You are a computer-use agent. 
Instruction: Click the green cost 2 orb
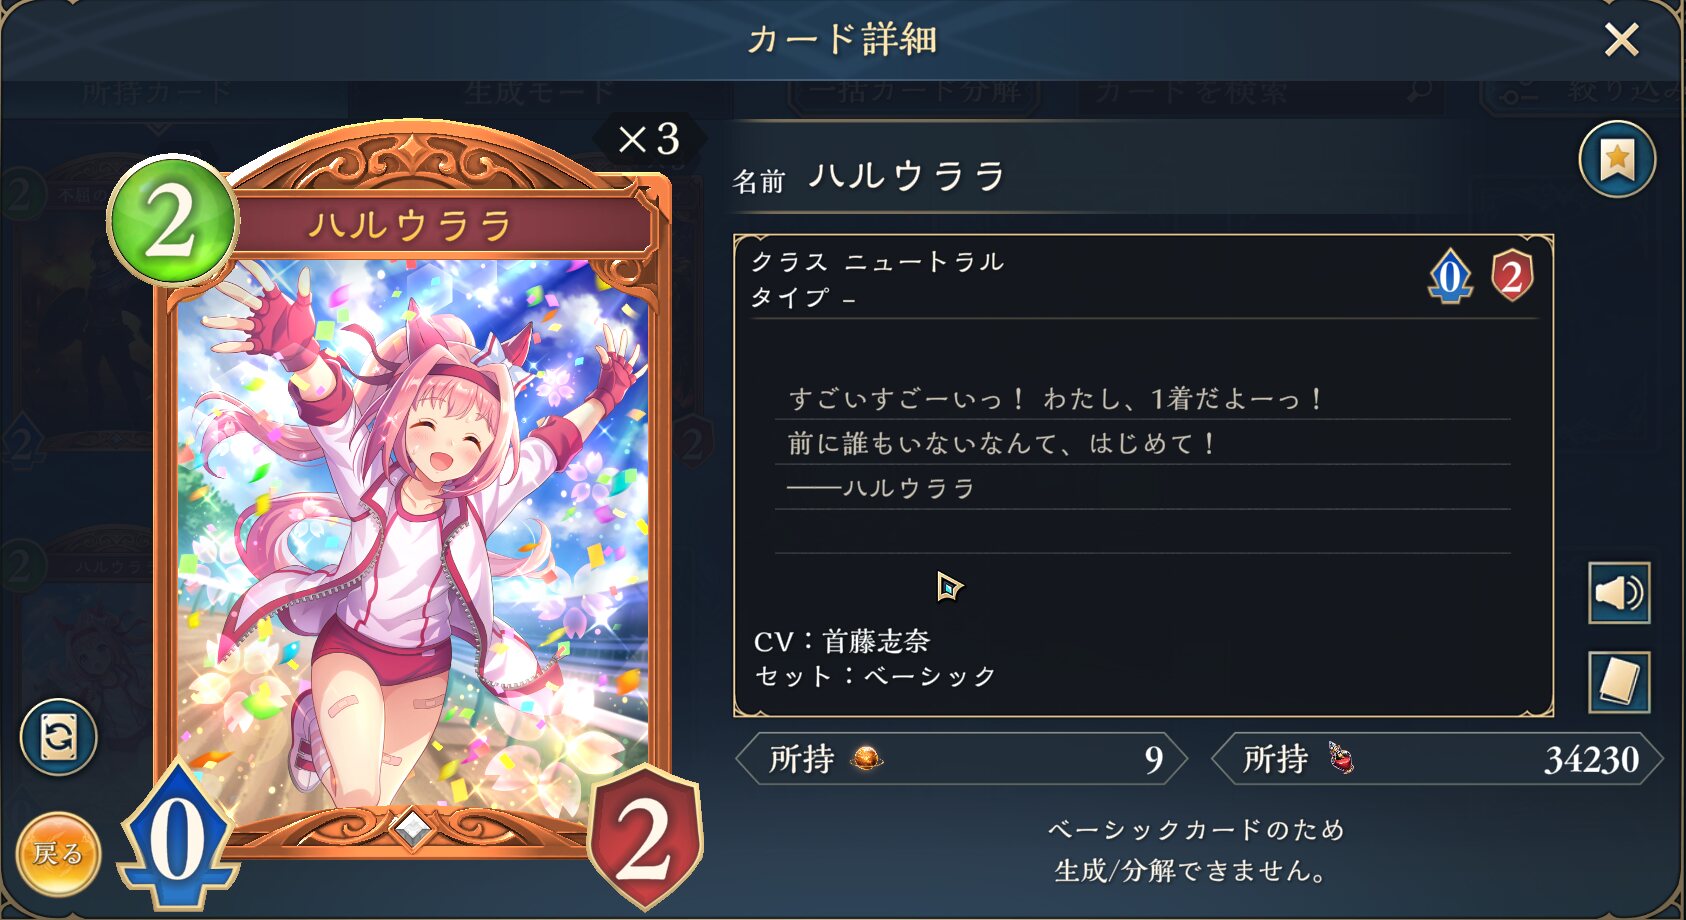click(172, 220)
